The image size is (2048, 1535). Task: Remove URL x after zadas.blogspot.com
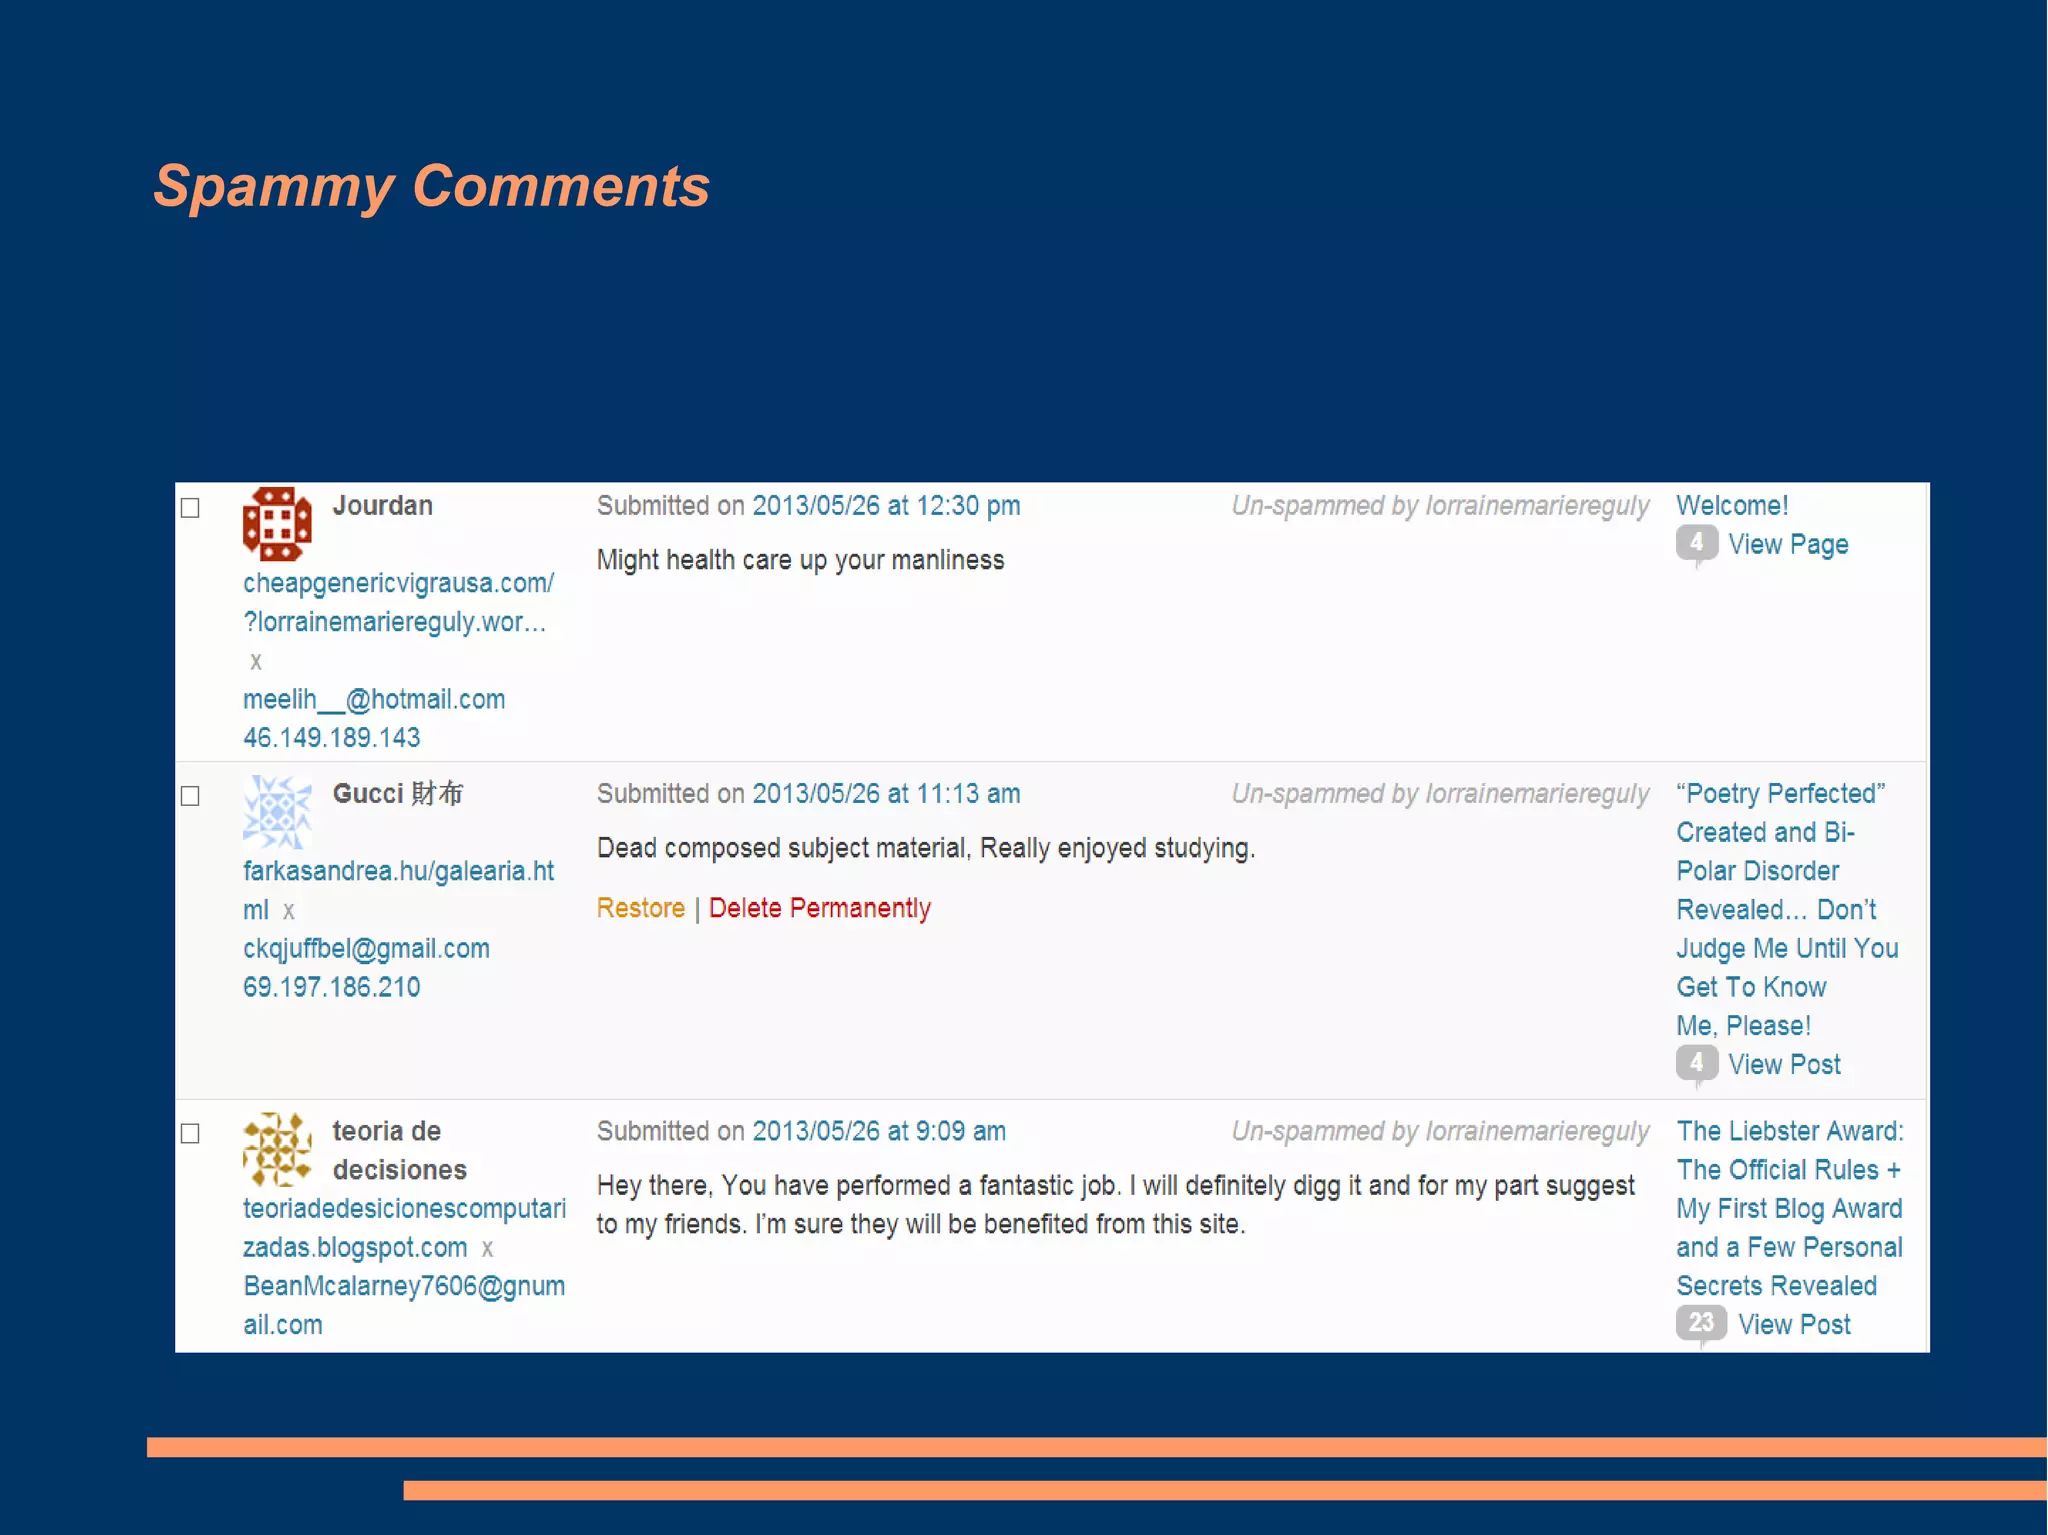pyautogui.click(x=487, y=1248)
